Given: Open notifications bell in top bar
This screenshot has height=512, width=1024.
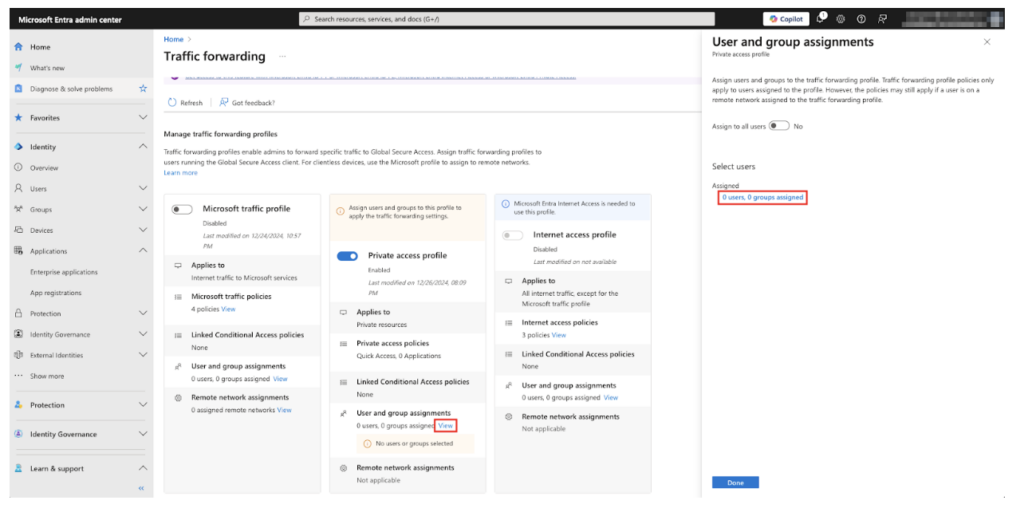Looking at the screenshot, I should [821, 19].
